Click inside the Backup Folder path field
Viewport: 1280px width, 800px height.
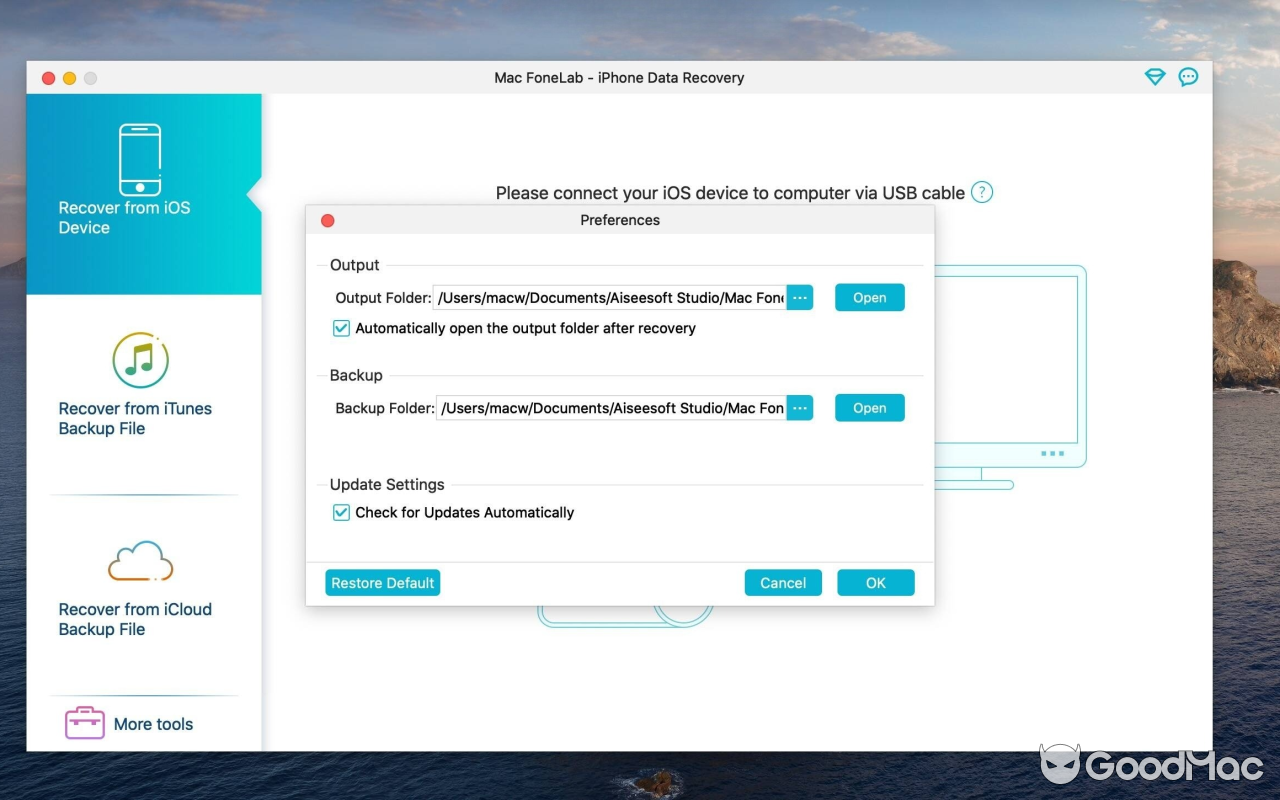(610, 407)
